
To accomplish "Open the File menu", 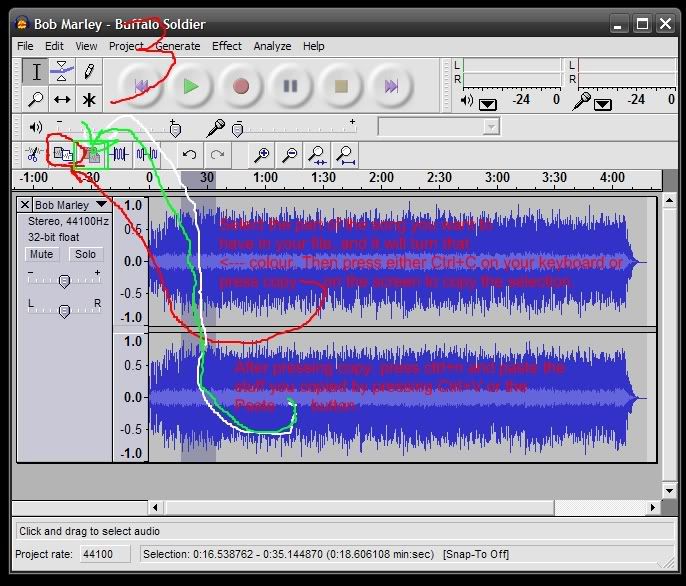I will click(x=25, y=46).
